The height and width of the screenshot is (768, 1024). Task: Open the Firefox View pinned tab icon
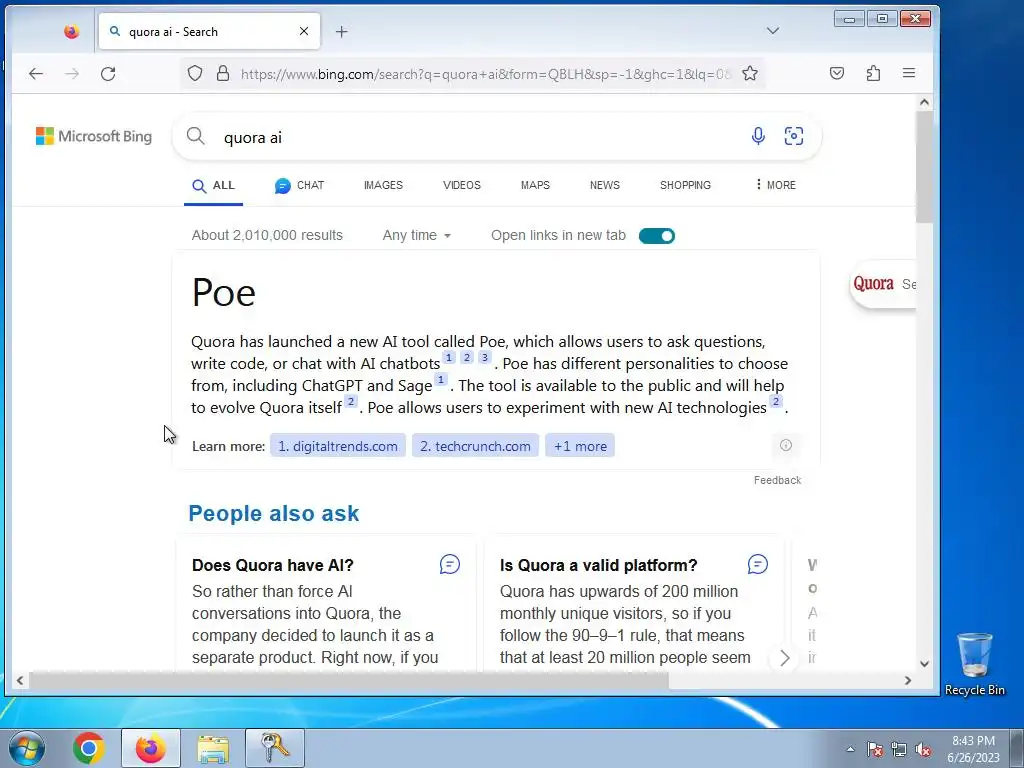(71, 31)
